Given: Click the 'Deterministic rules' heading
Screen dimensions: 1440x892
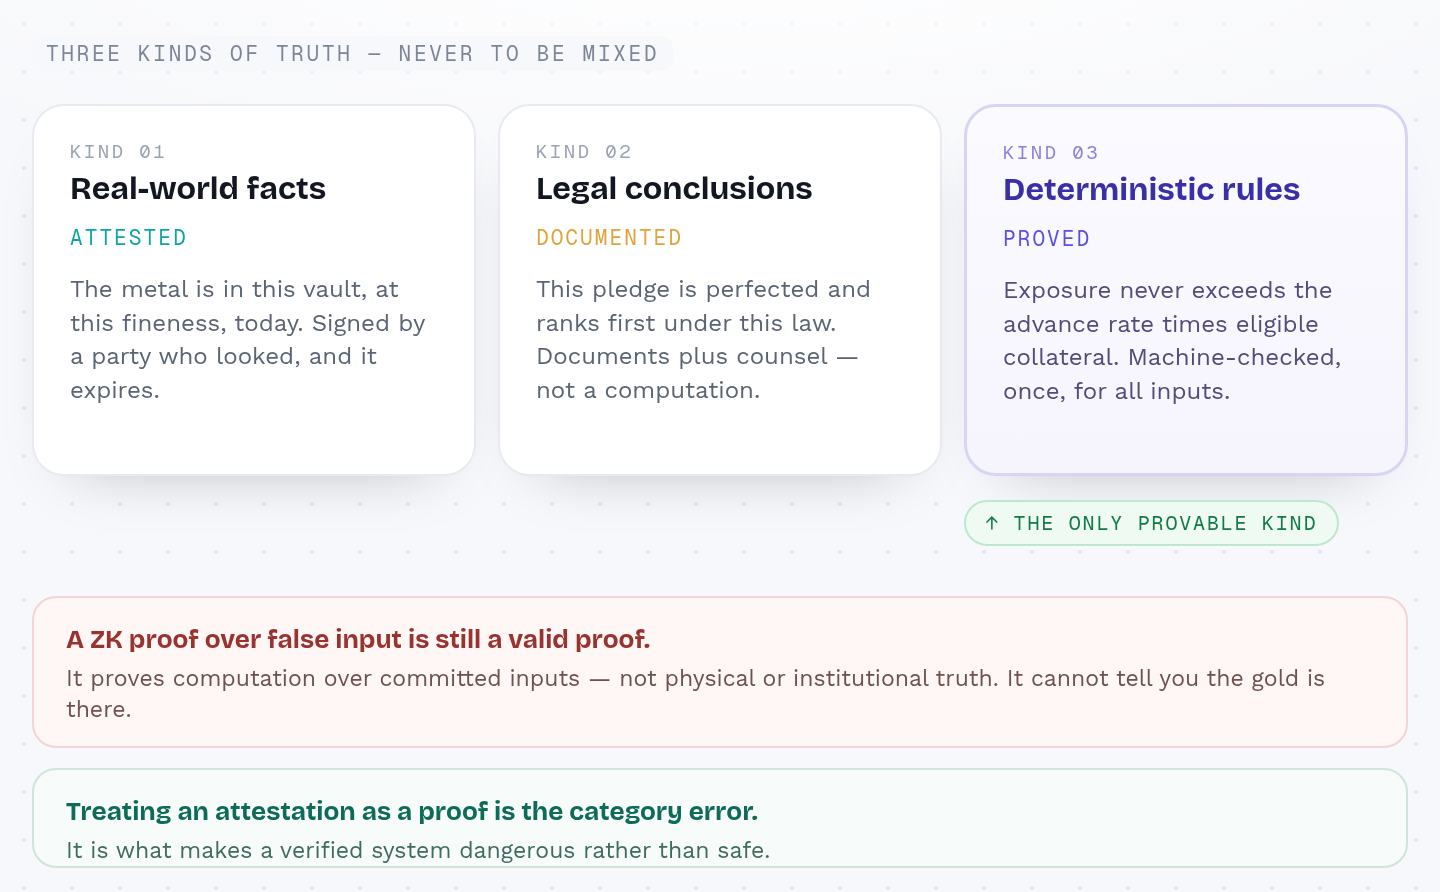Looking at the screenshot, I should pos(1152,189).
